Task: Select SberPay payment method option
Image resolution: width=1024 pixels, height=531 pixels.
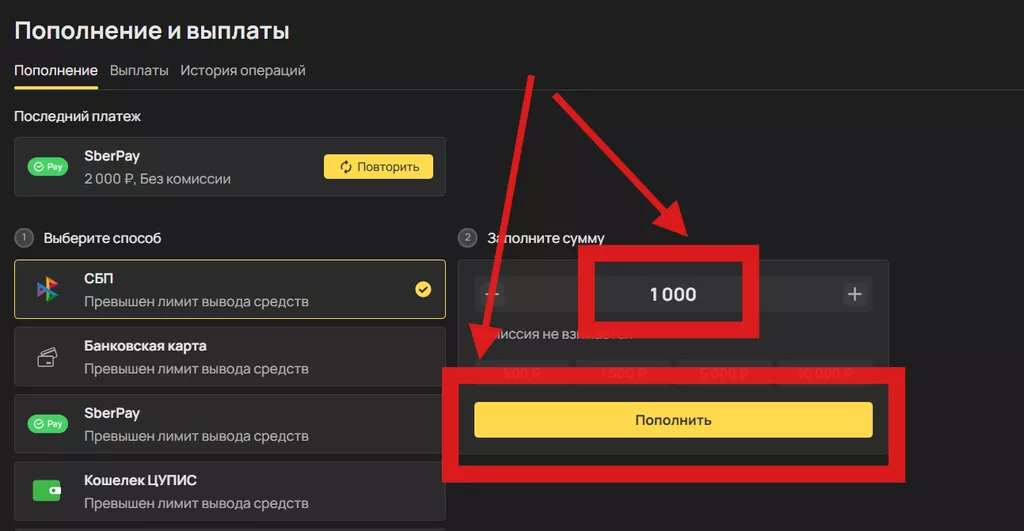Action: point(230,424)
